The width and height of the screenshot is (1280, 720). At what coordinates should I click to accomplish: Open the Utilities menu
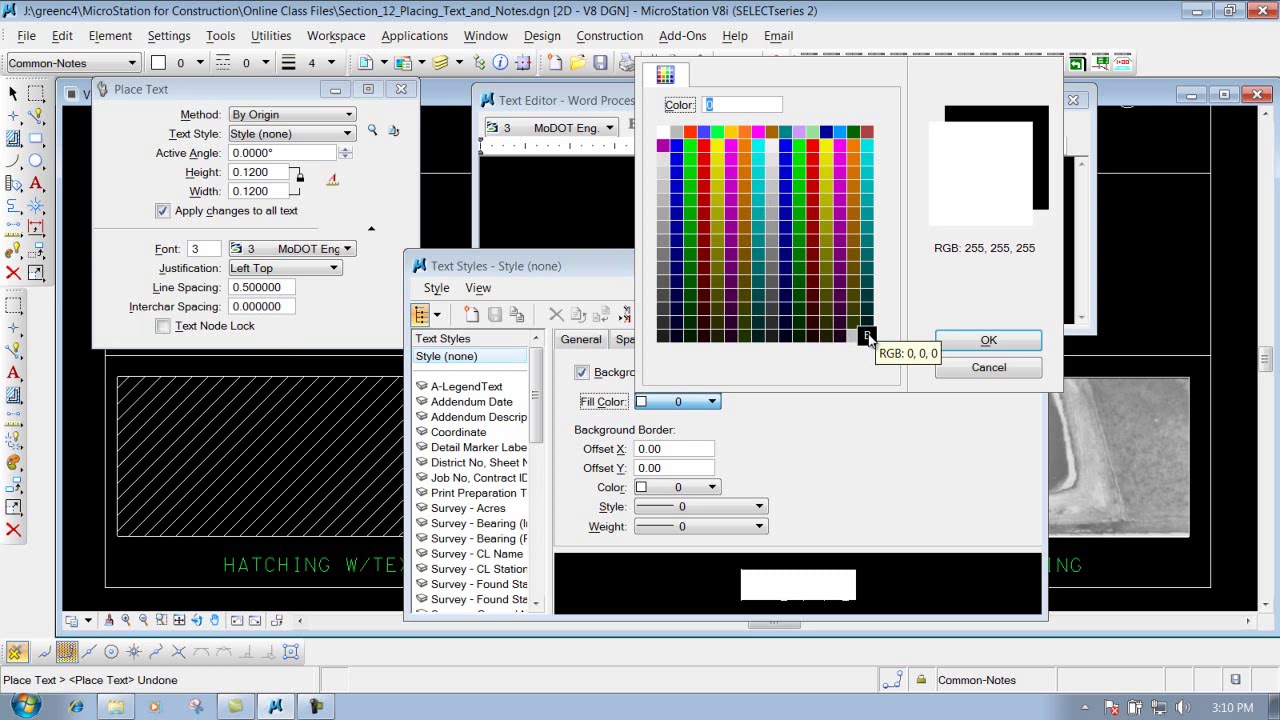click(x=271, y=36)
